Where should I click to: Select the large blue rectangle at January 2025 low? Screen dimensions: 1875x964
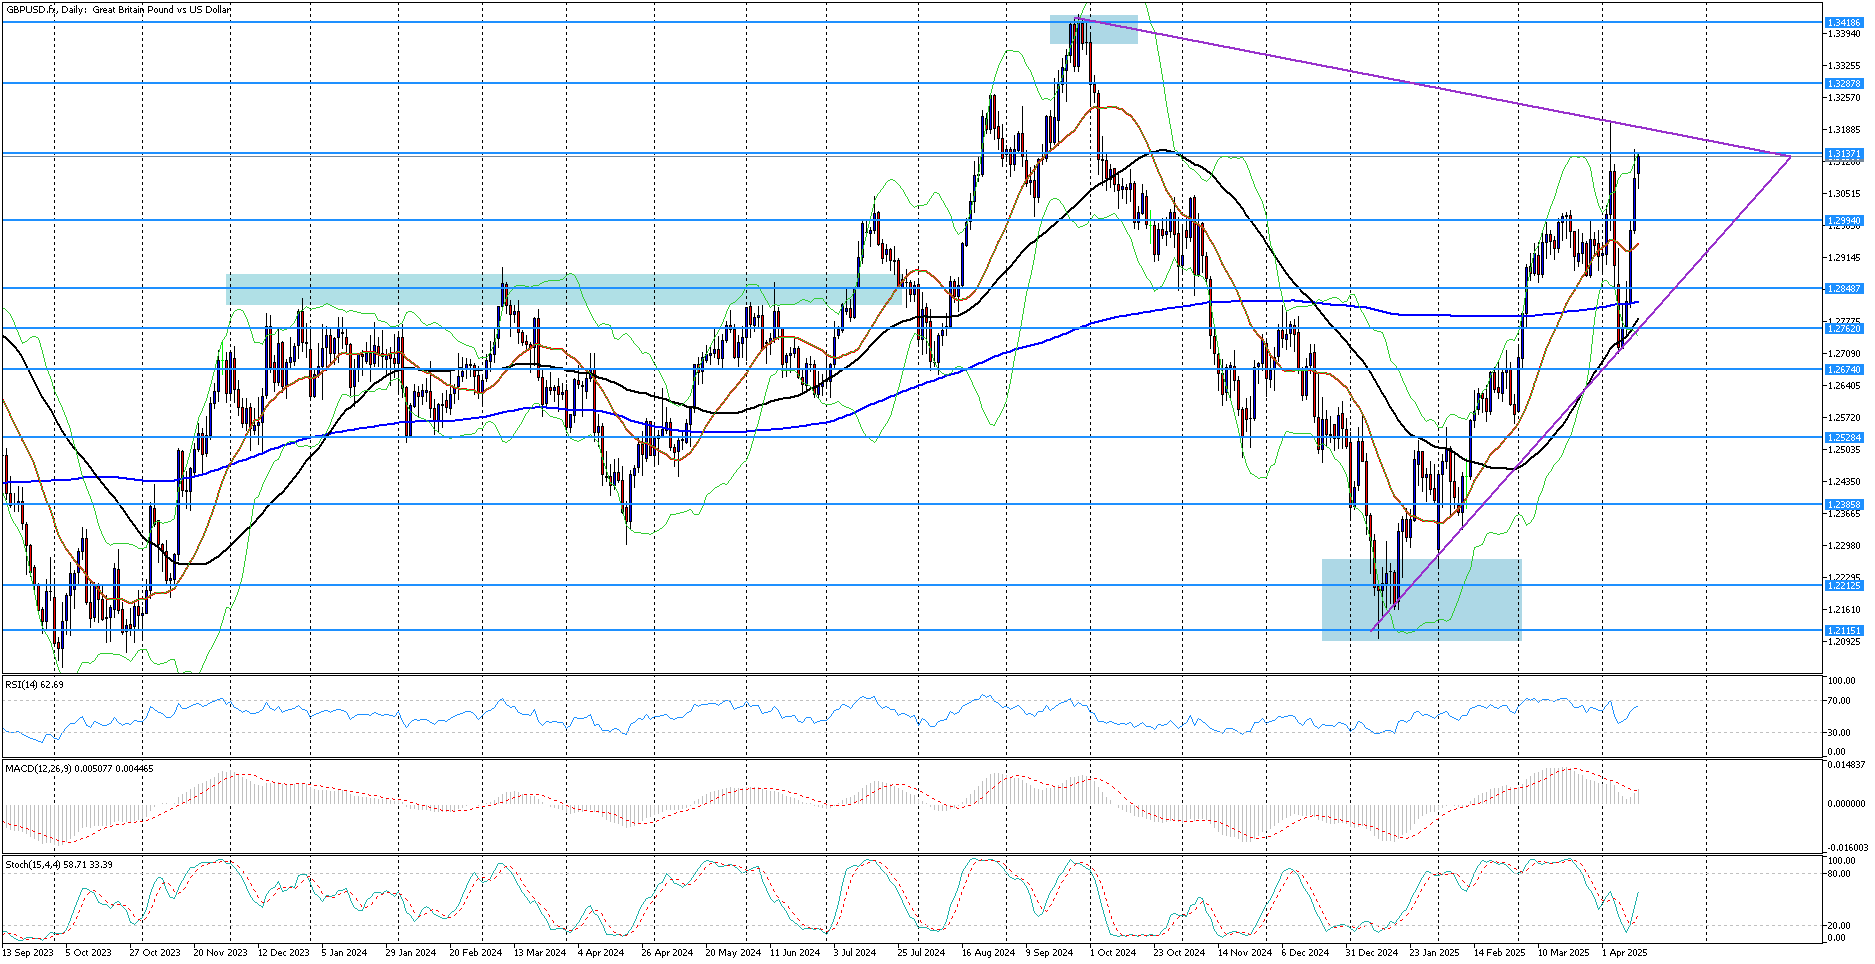1420,600
